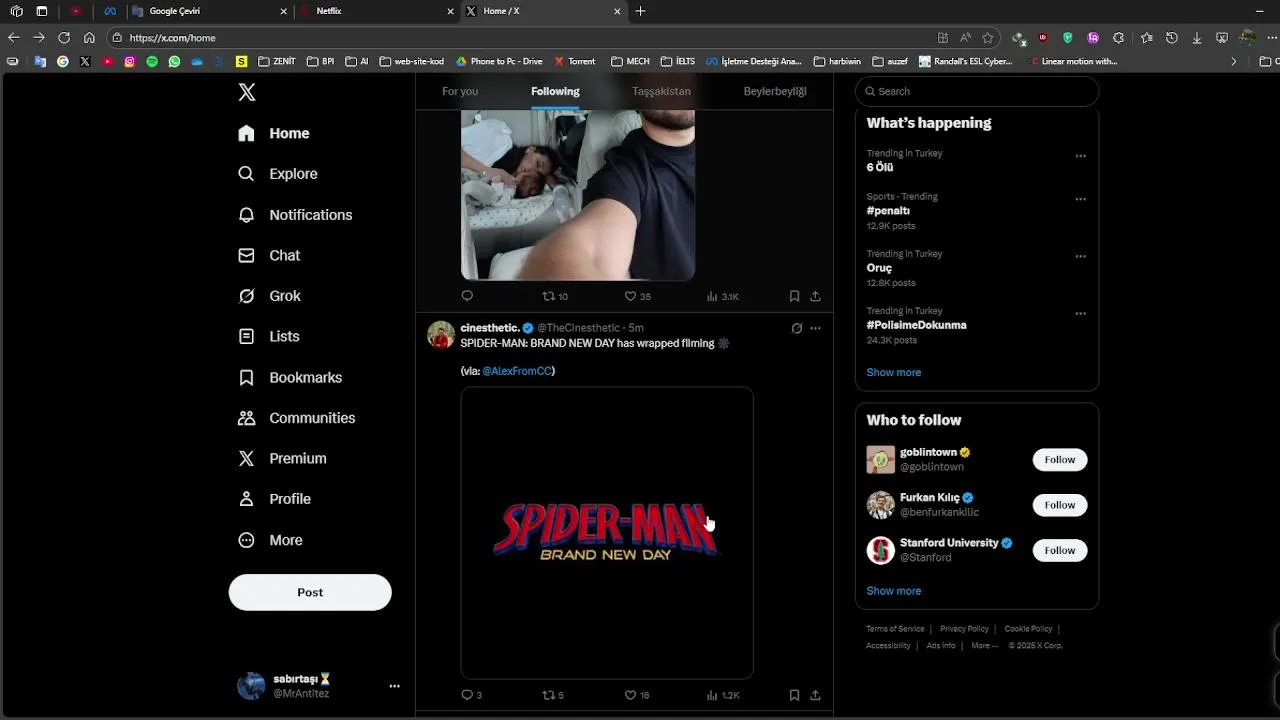The height and width of the screenshot is (720, 1280).
Task: Open the browser Downloads icon
Action: click(x=1197, y=38)
